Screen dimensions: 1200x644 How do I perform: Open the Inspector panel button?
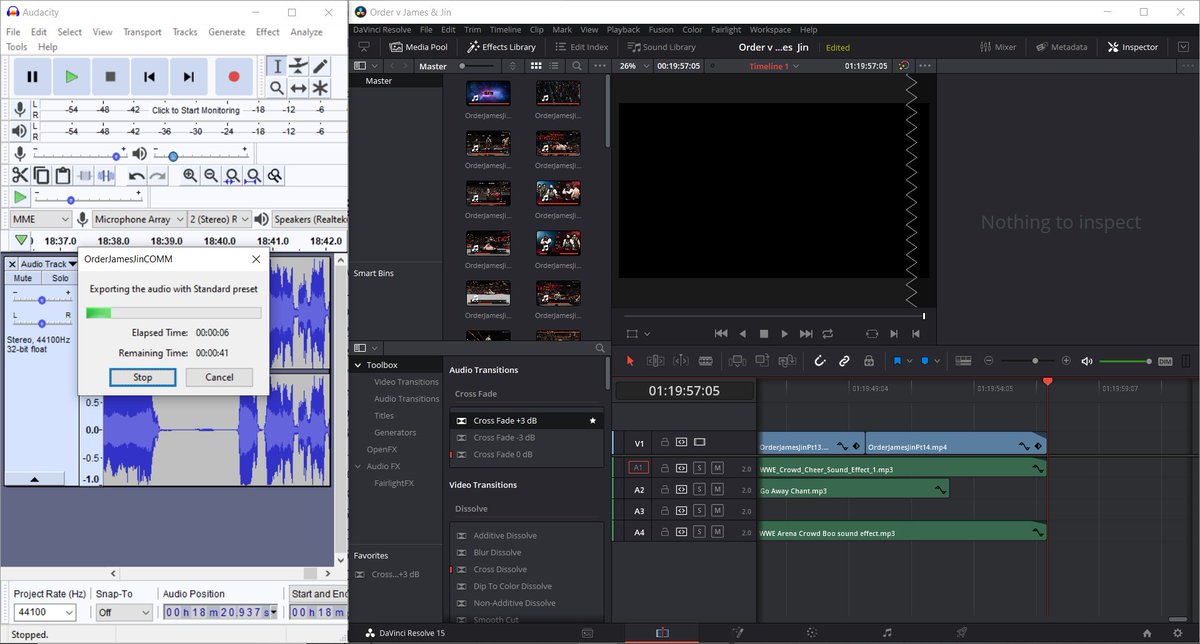click(x=1131, y=47)
